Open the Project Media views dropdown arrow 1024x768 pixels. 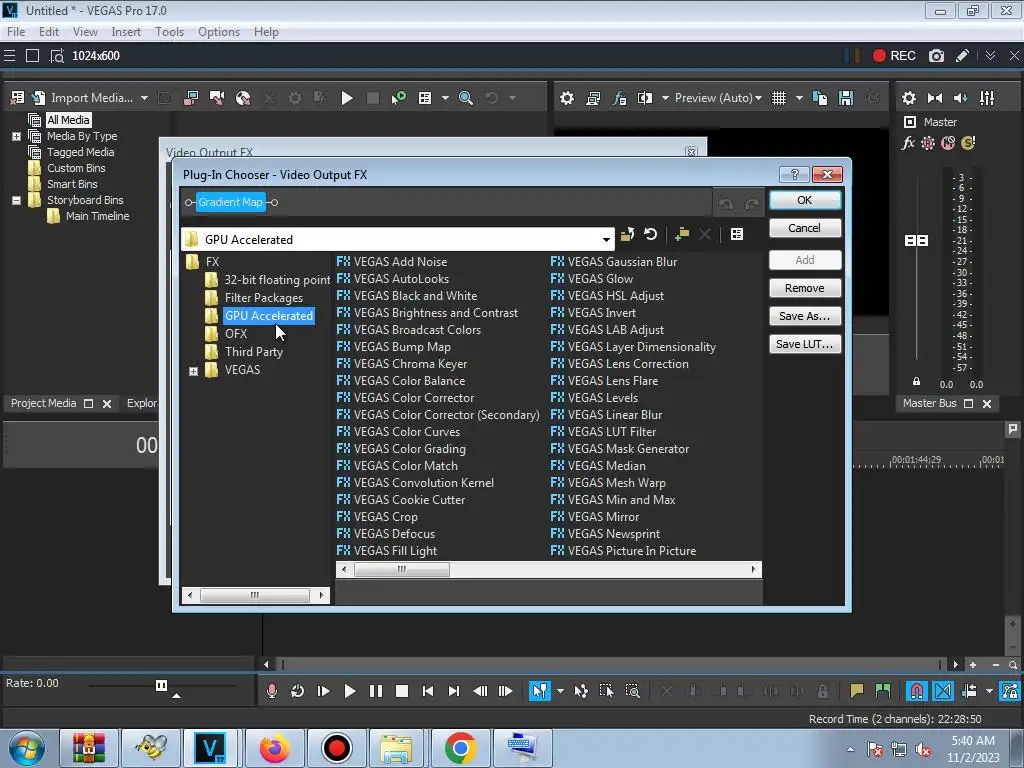[445, 98]
